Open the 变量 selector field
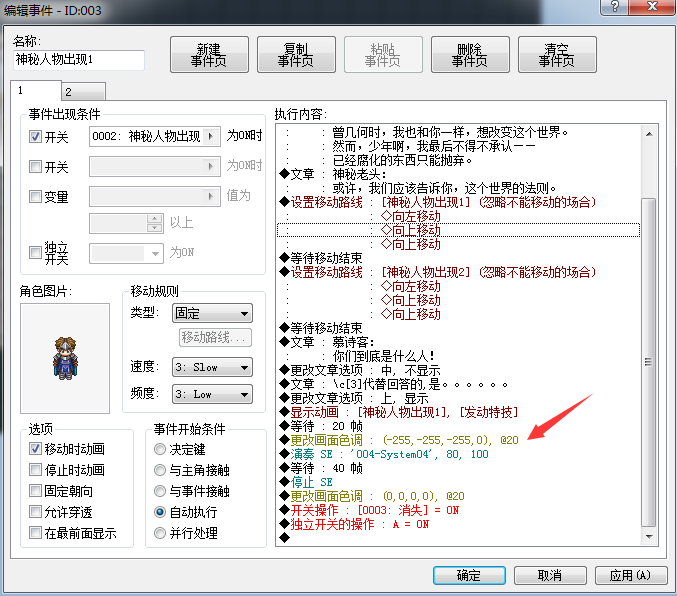Image resolution: width=677 pixels, height=596 pixels. coord(155,197)
